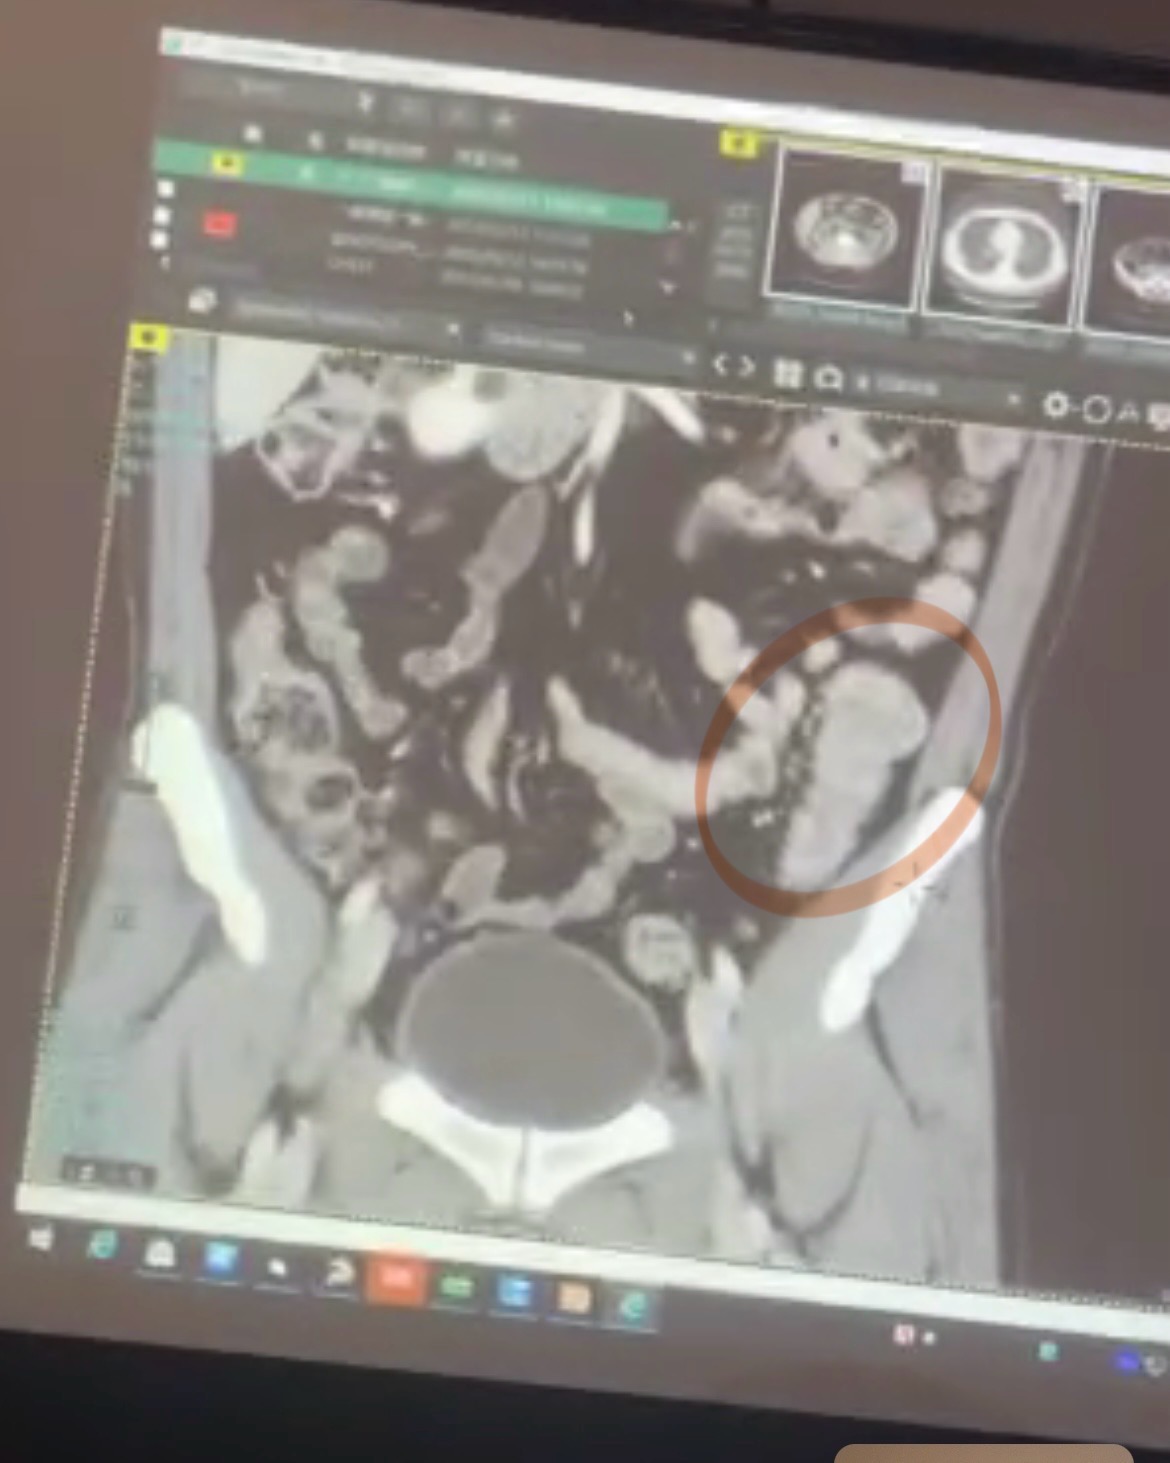Tick the topmost white checkbox in the study list

tap(166, 189)
